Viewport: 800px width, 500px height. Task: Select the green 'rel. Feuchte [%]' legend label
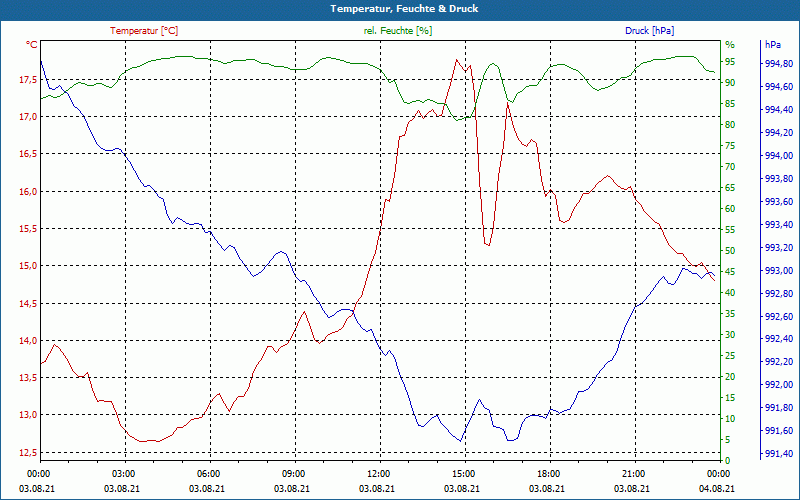click(x=398, y=31)
